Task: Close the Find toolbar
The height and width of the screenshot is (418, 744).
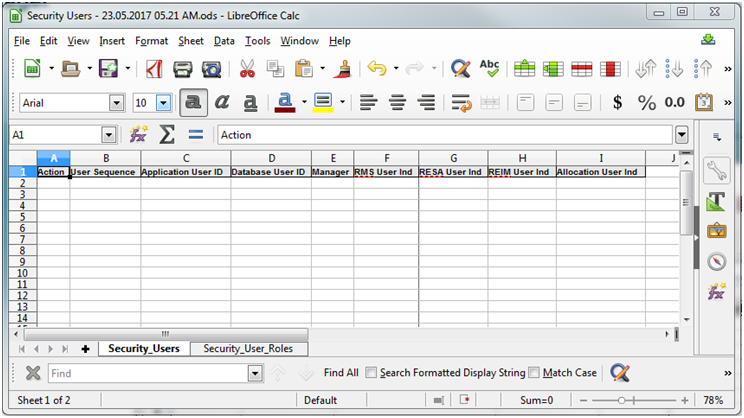Action: (33, 373)
